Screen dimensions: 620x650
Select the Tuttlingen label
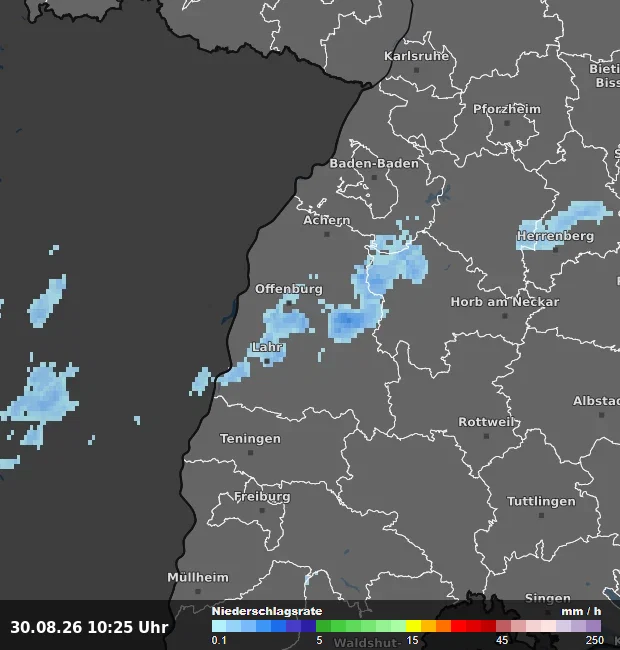point(541,501)
